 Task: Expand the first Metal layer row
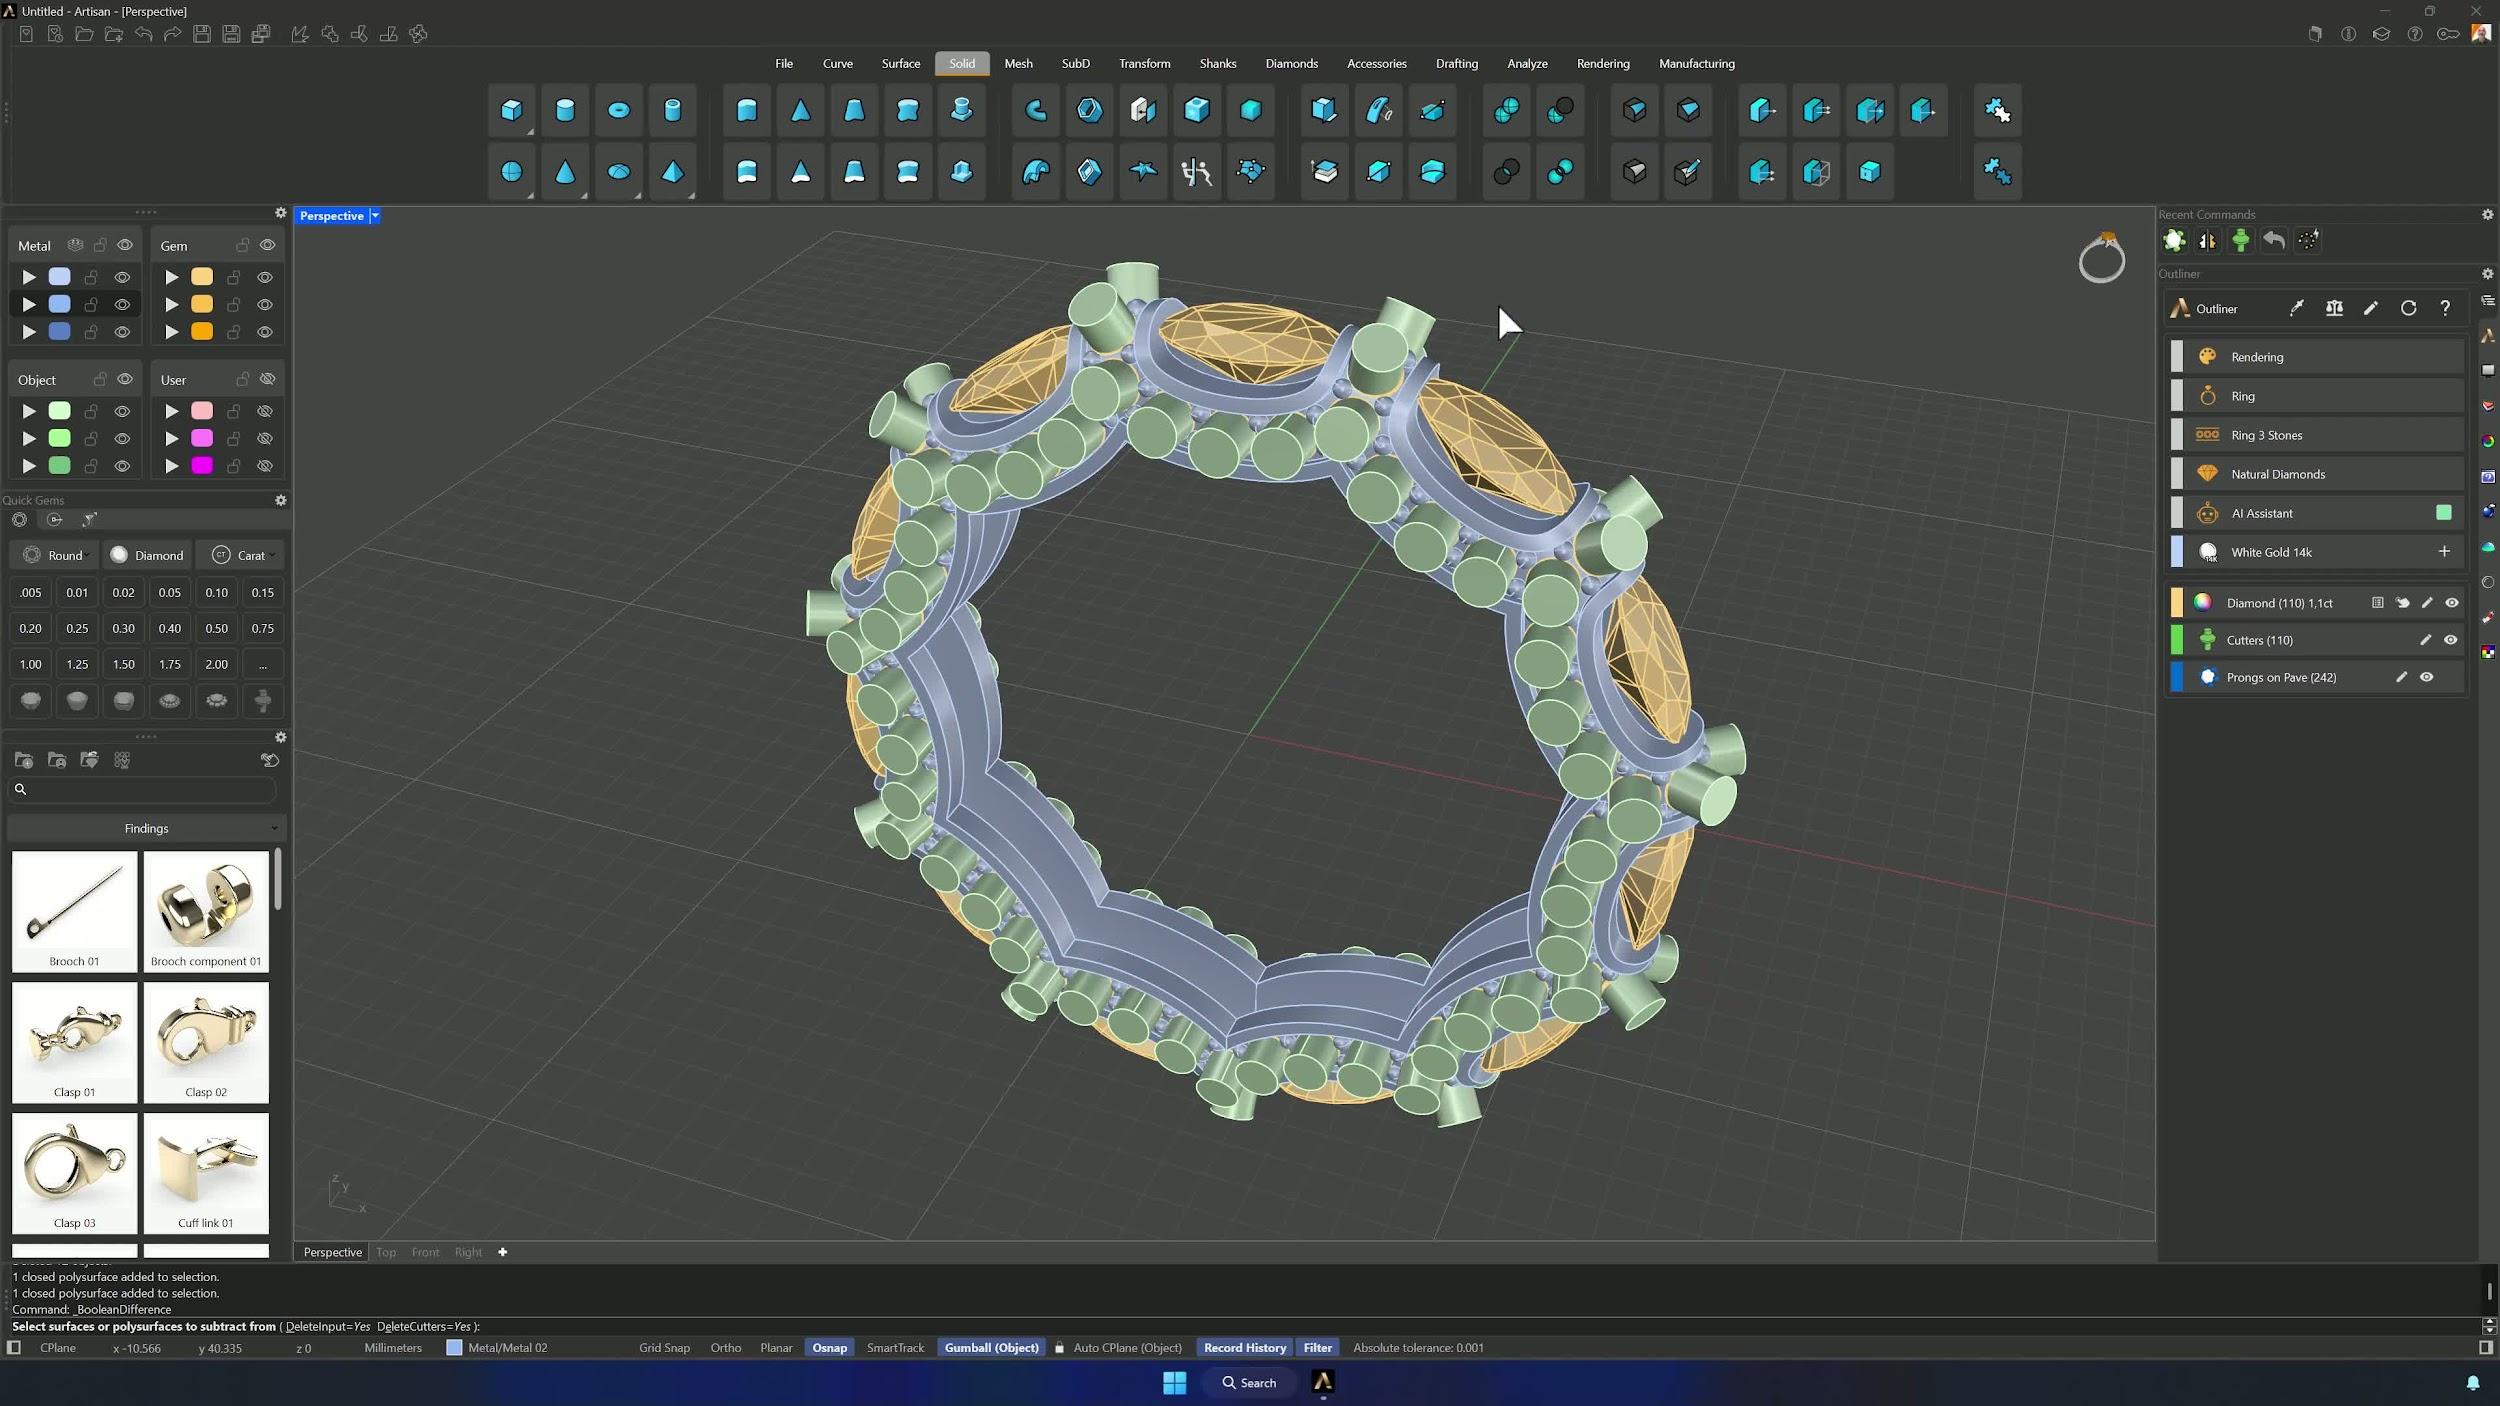[x=29, y=277]
